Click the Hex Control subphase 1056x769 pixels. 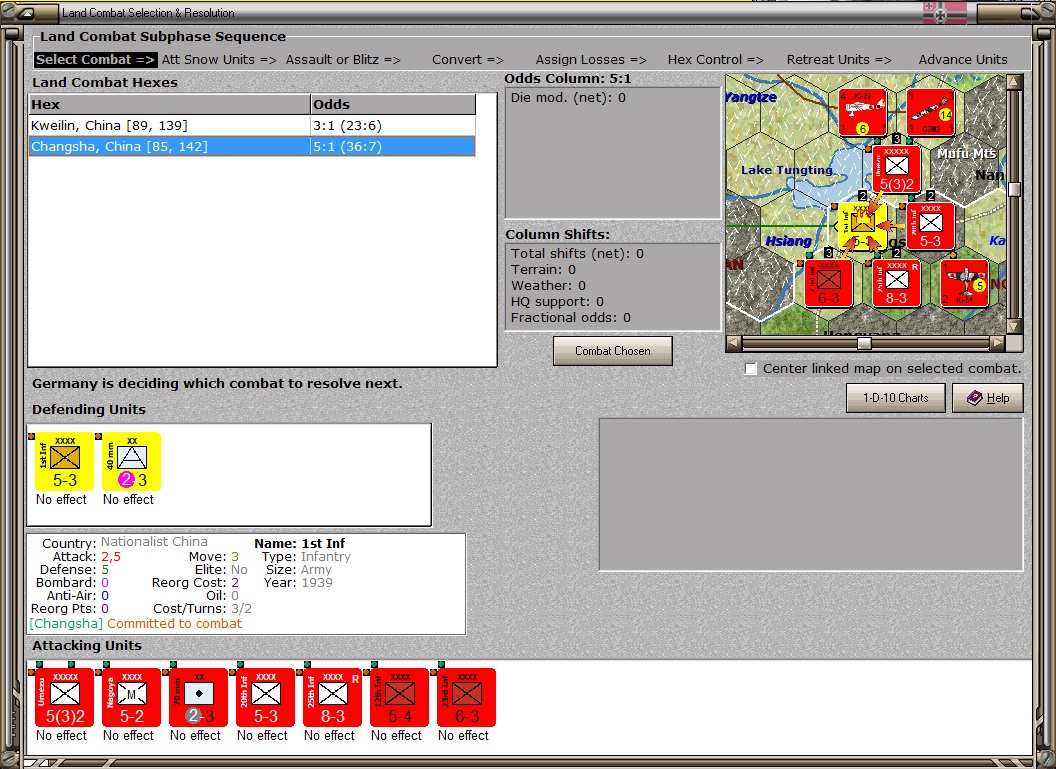[715, 59]
